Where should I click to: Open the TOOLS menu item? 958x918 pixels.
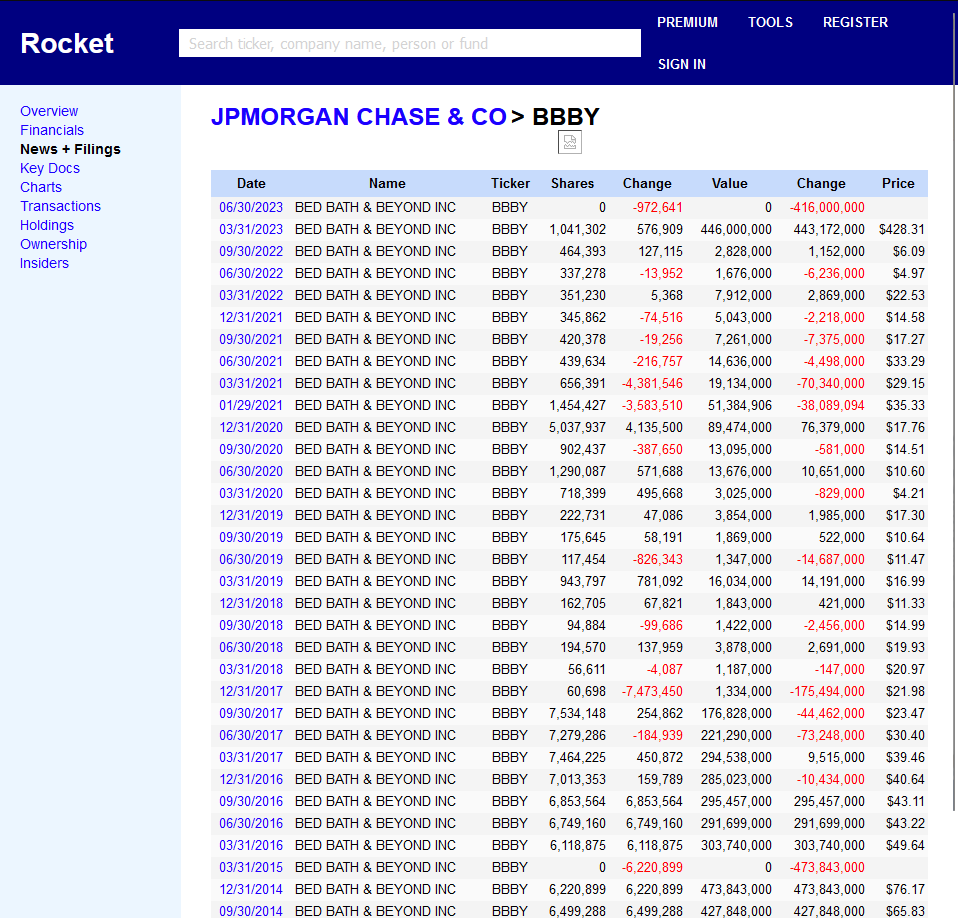(x=770, y=23)
